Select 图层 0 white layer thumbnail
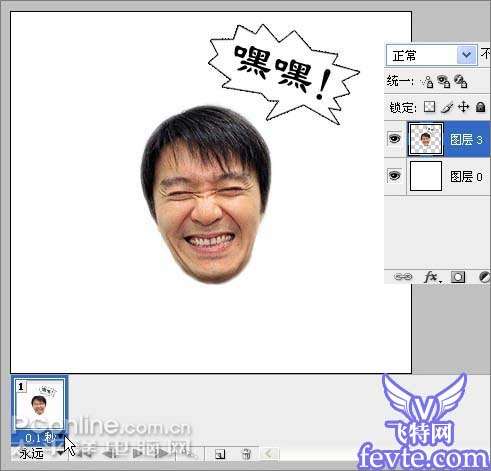Viewport: 491px width, 471px height. tap(426, 176)
